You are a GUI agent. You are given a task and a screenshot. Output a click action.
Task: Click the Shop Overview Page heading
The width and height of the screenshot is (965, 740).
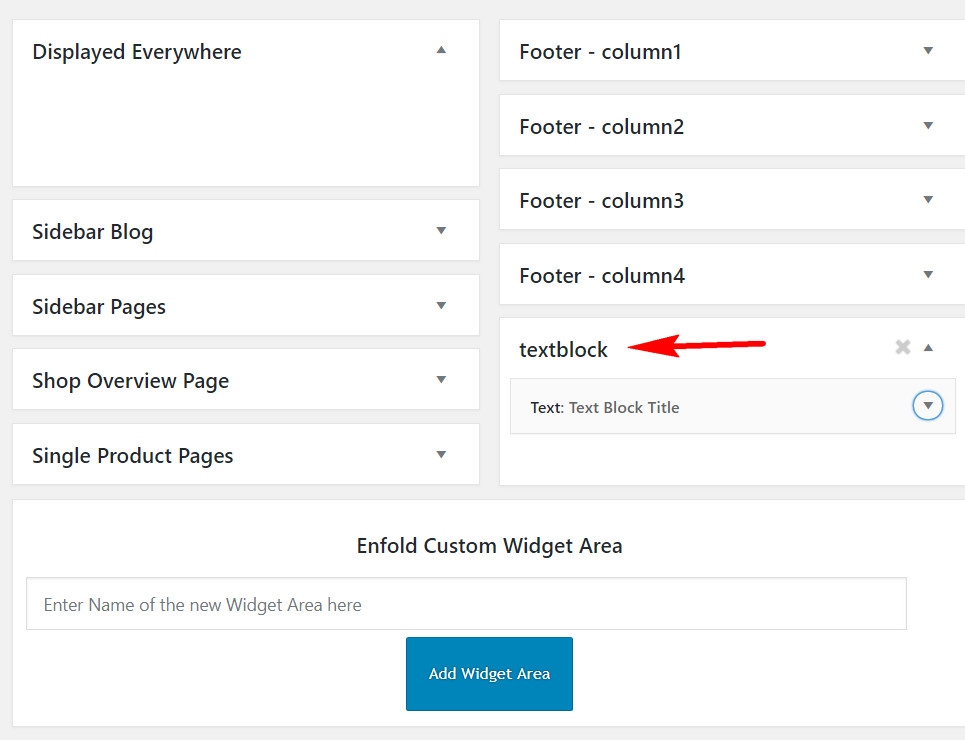pyautogui.click(x=130, y=381)
